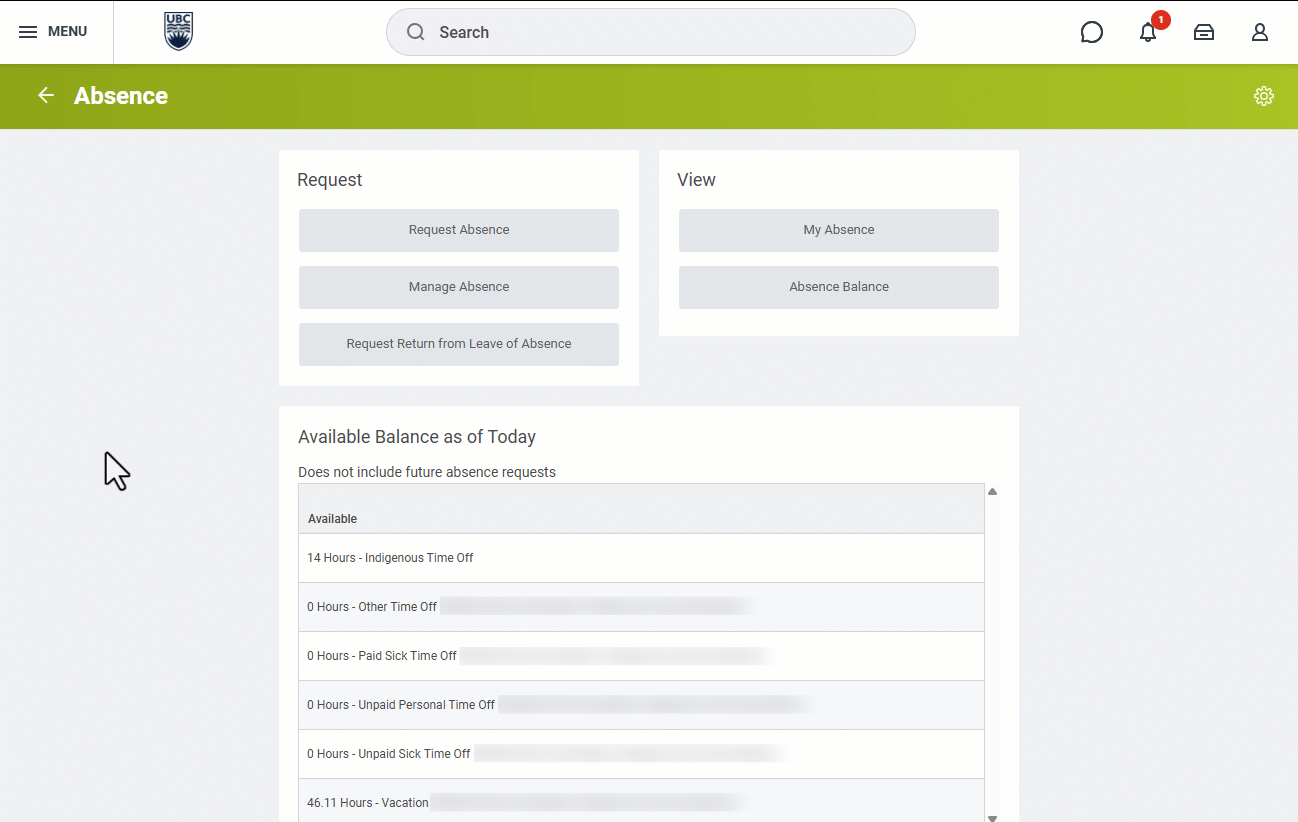The width and height of the screenshot is (1298, 822).
Task: Click the Request Absence button
Action: 459,230
